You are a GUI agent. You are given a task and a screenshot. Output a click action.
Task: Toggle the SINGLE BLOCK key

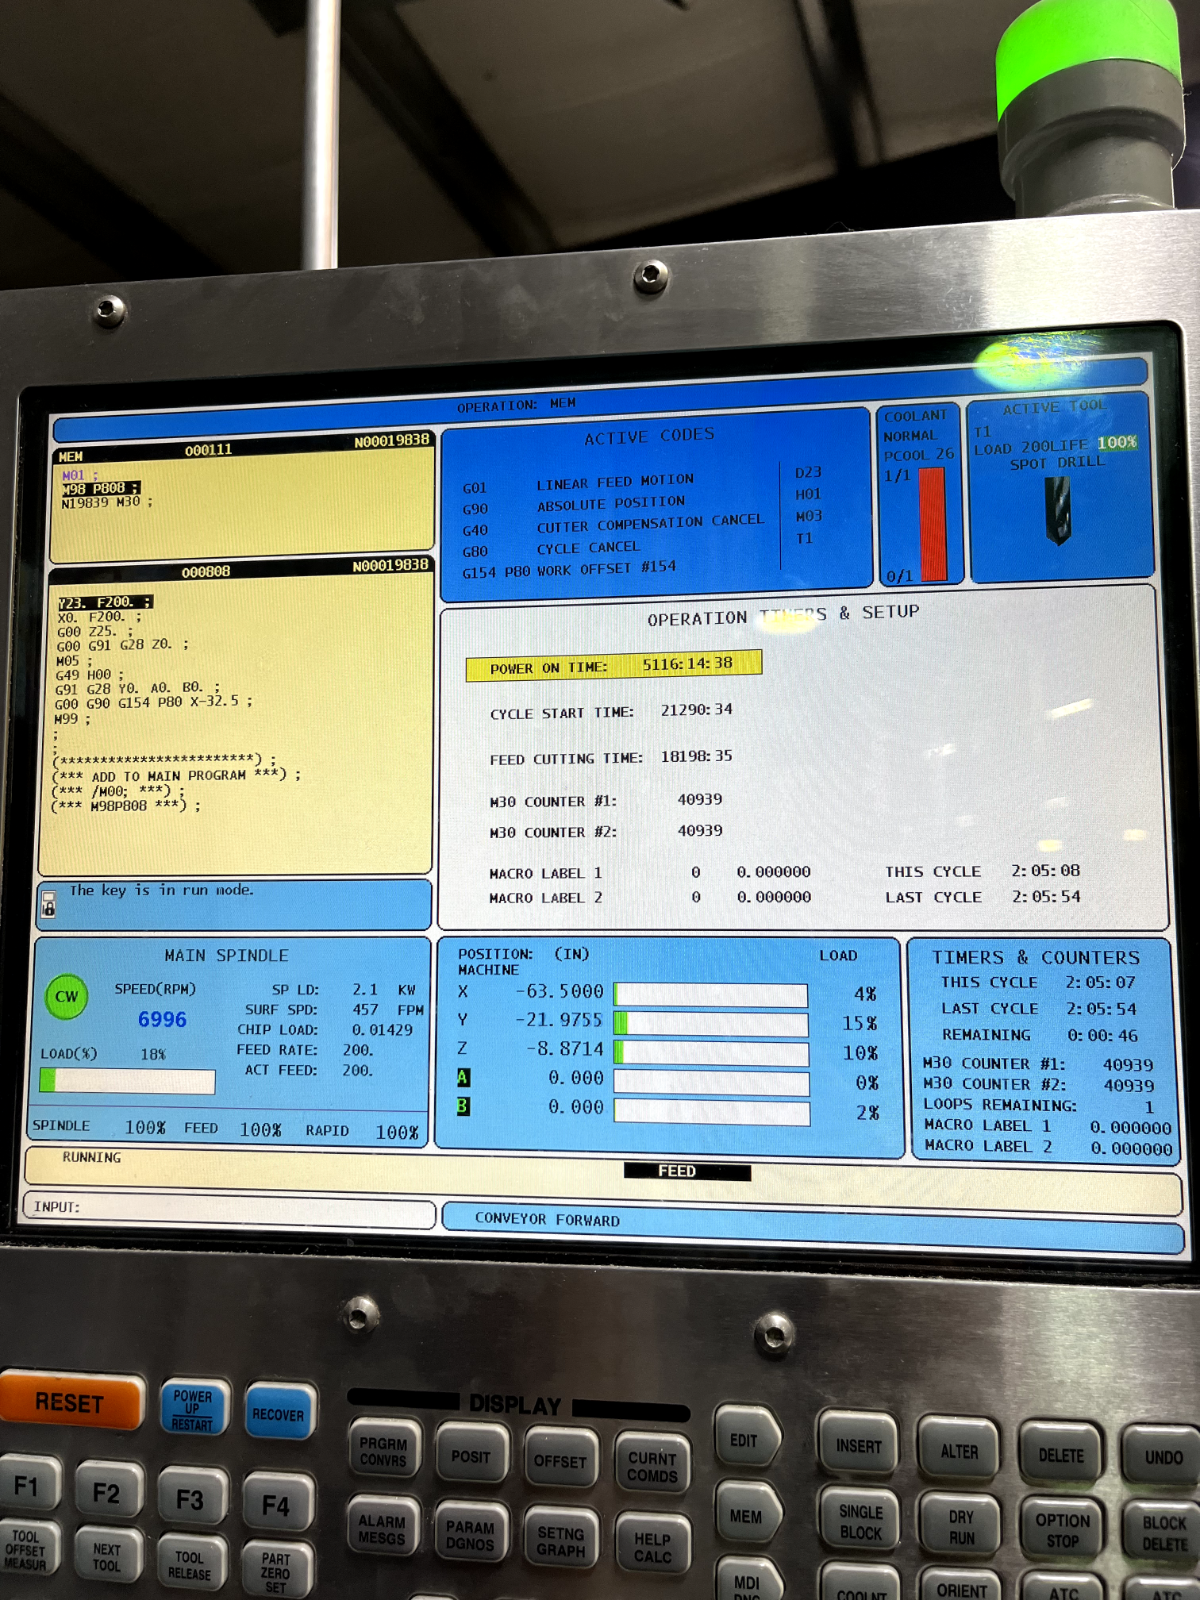pyautogui.click(x=861, y=1521)
